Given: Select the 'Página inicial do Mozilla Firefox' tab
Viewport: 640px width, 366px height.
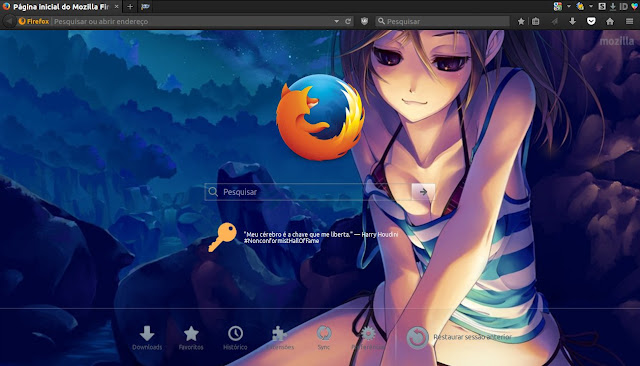Looking at the screenshot, I should pos(61,7).
